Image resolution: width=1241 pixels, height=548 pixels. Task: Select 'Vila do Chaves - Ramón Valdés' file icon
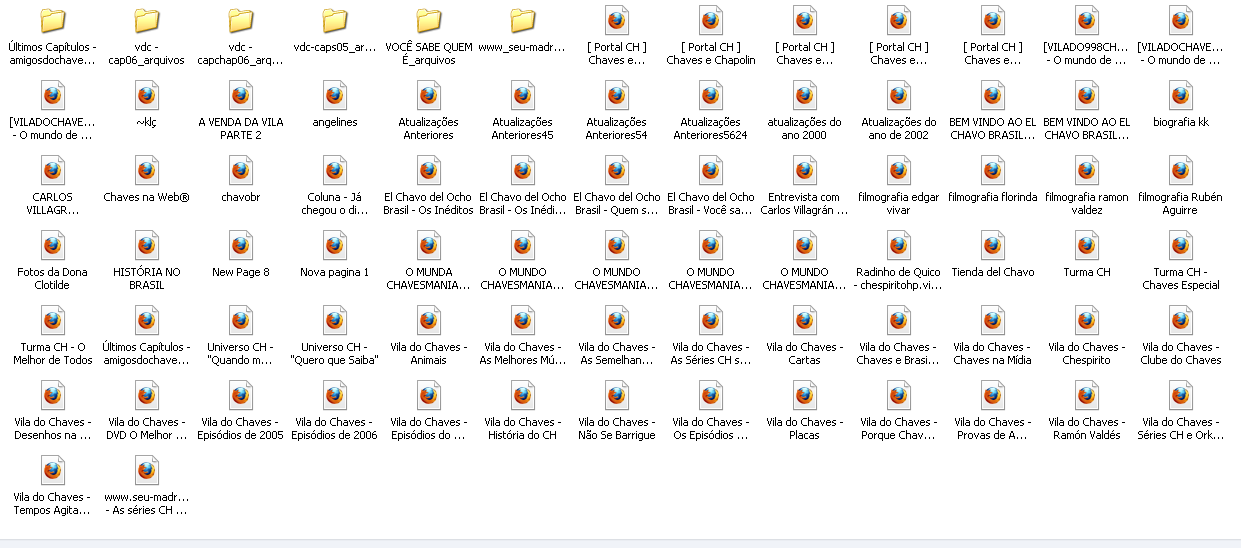1086,396
